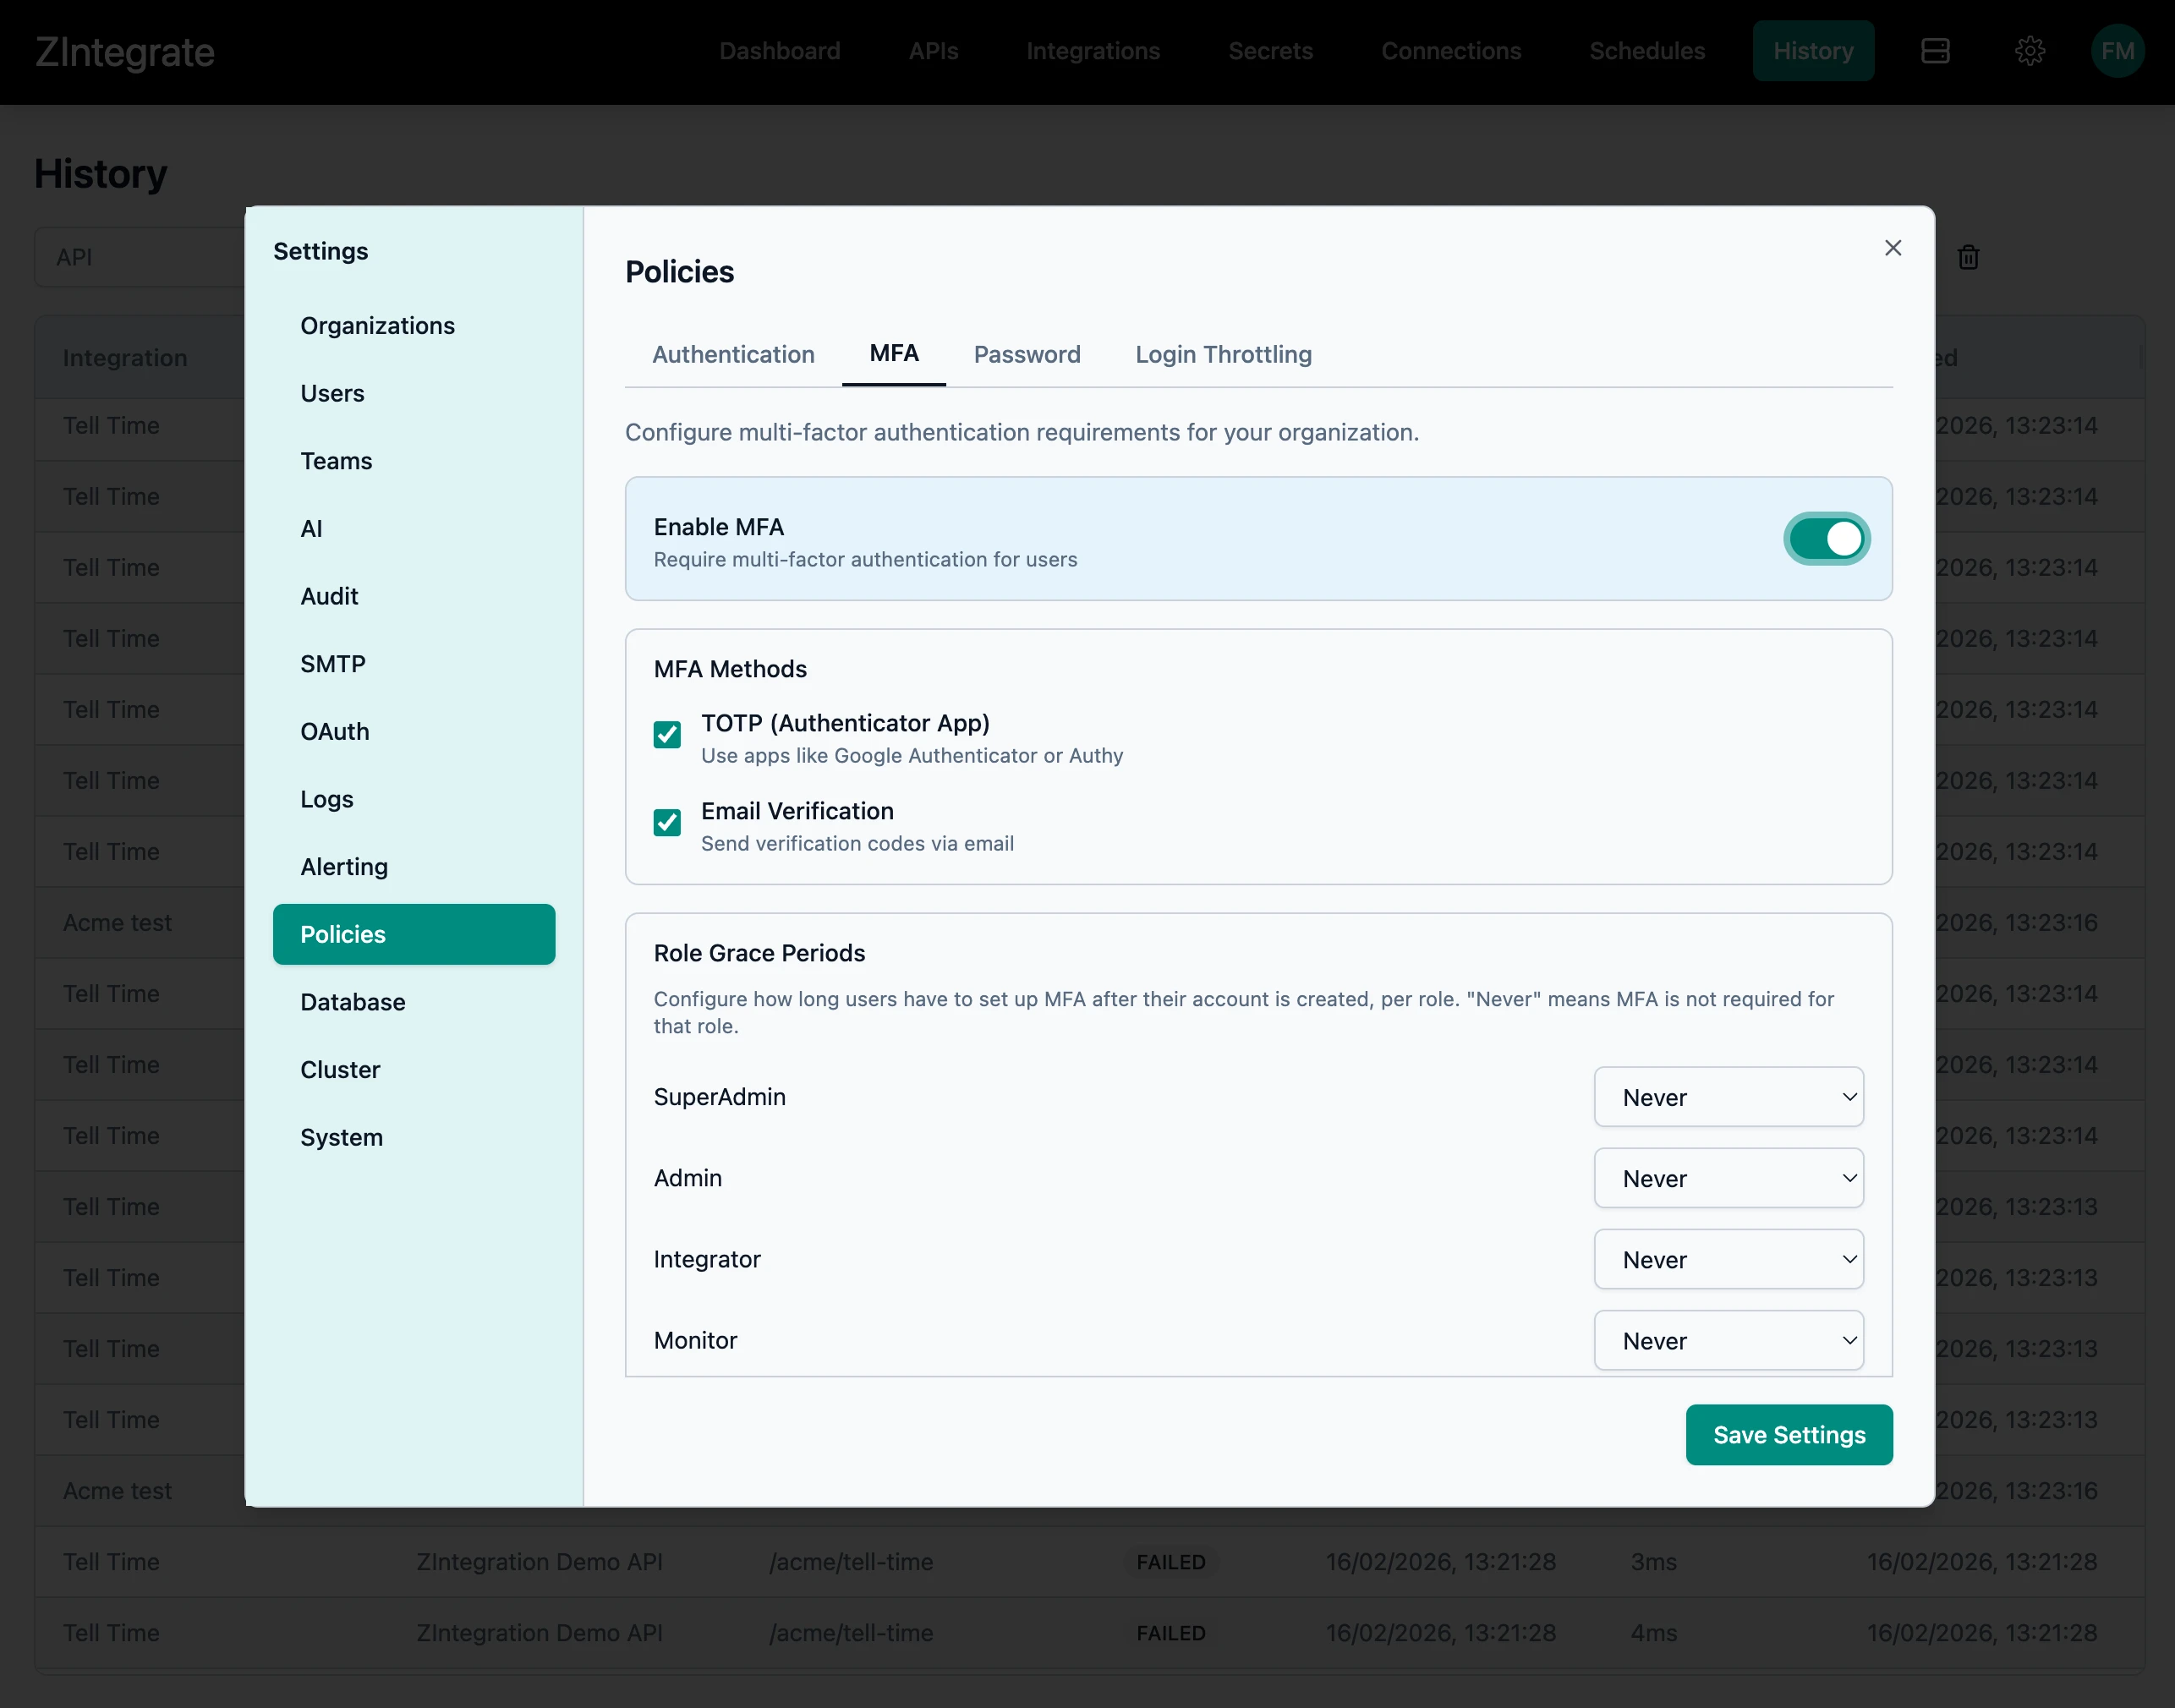Click the FM user avatar
2175x1708 pixels.
click(2118, 51)
